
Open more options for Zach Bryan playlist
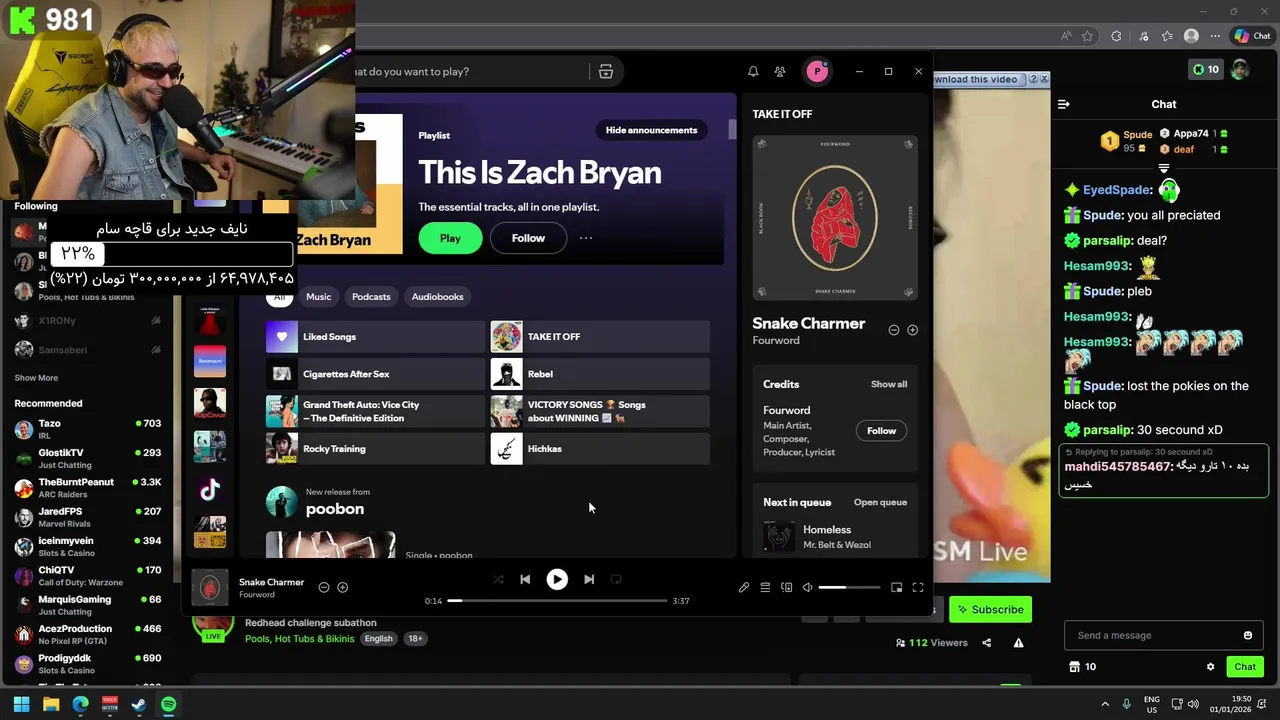coord(586,238)
